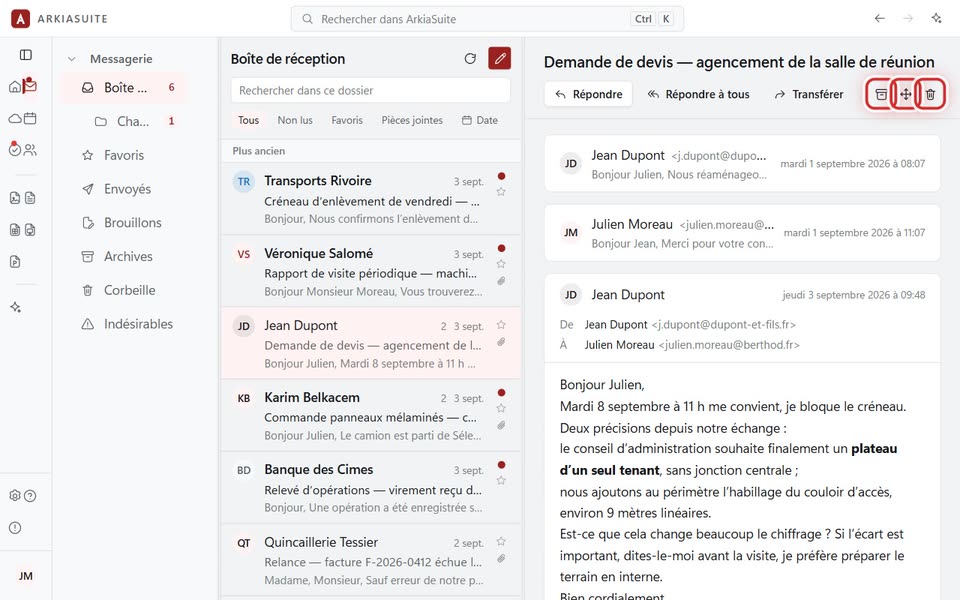The width and height of the screenshot is (960, 600).
Task: Refresh the inbox
Action: click(x=470, y=58)
